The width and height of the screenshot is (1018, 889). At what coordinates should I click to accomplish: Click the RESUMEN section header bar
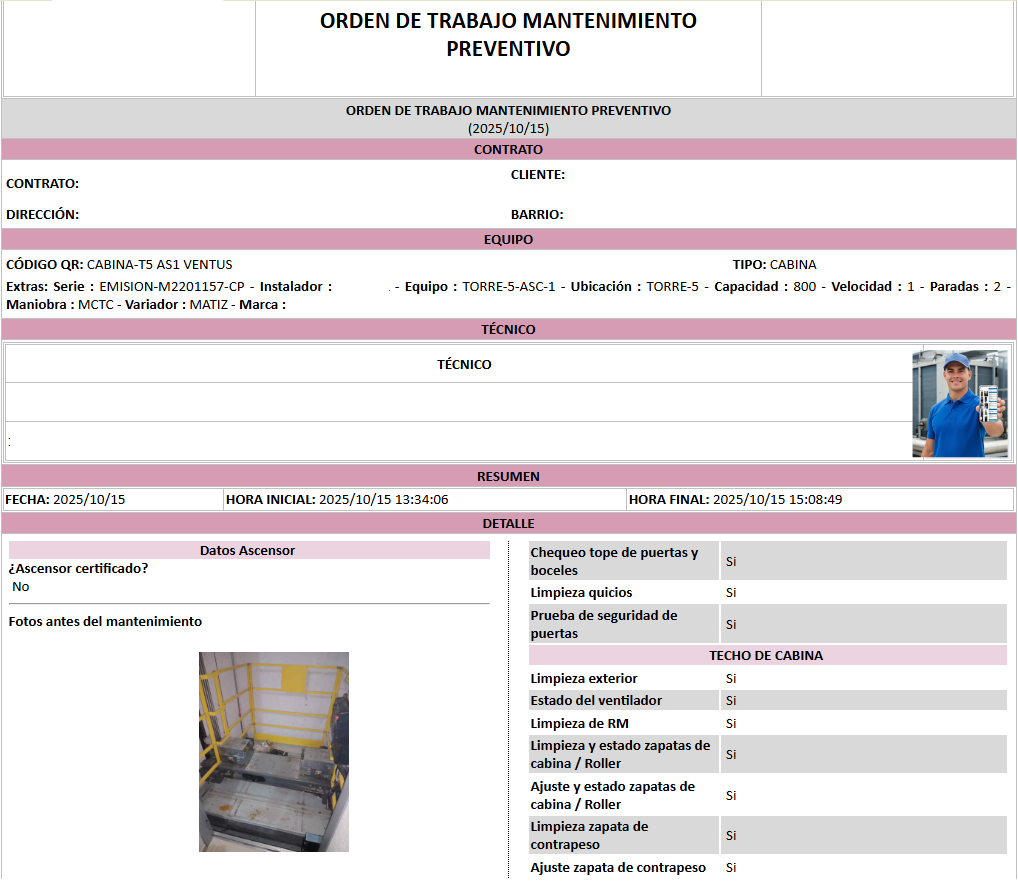click(508, 477)
